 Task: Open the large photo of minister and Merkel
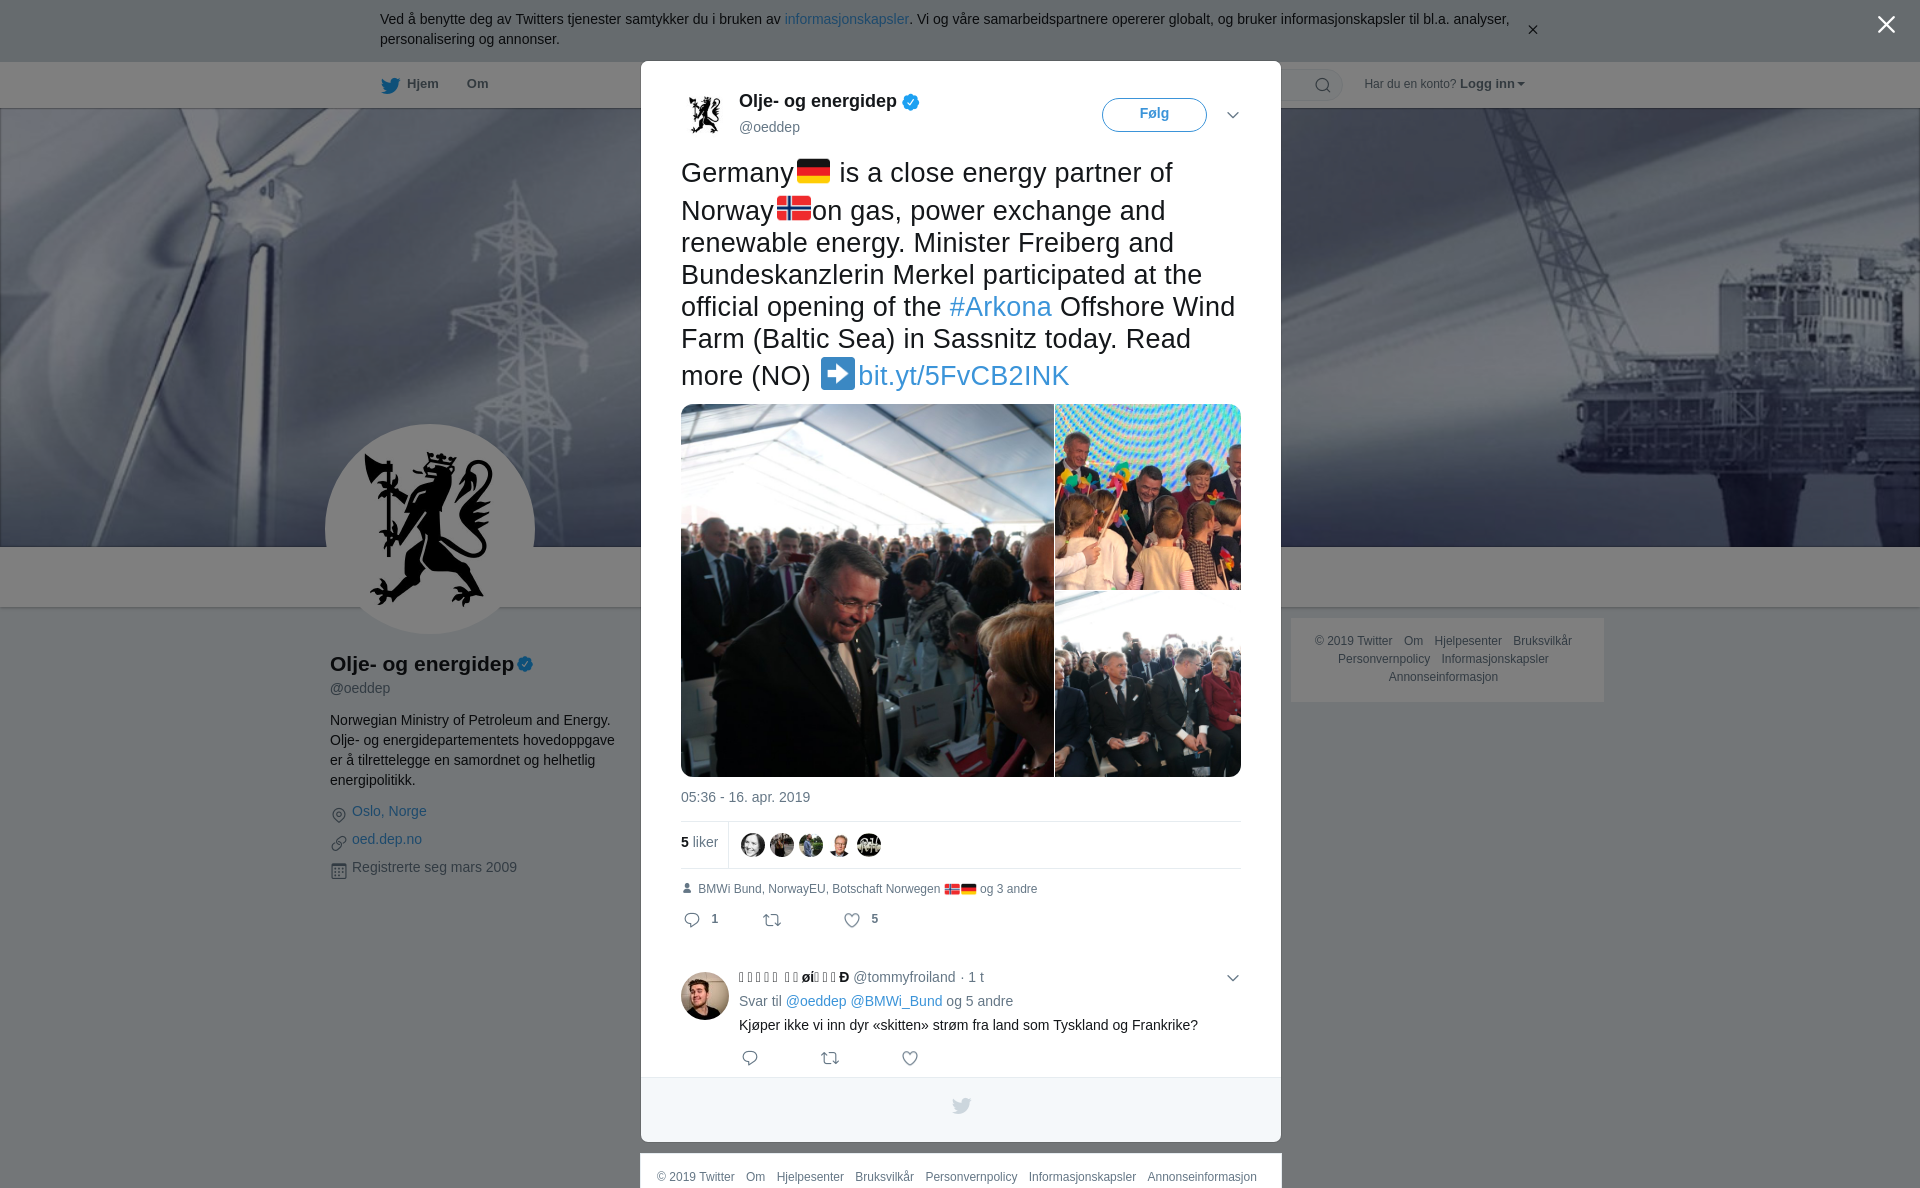coord(867,590)
